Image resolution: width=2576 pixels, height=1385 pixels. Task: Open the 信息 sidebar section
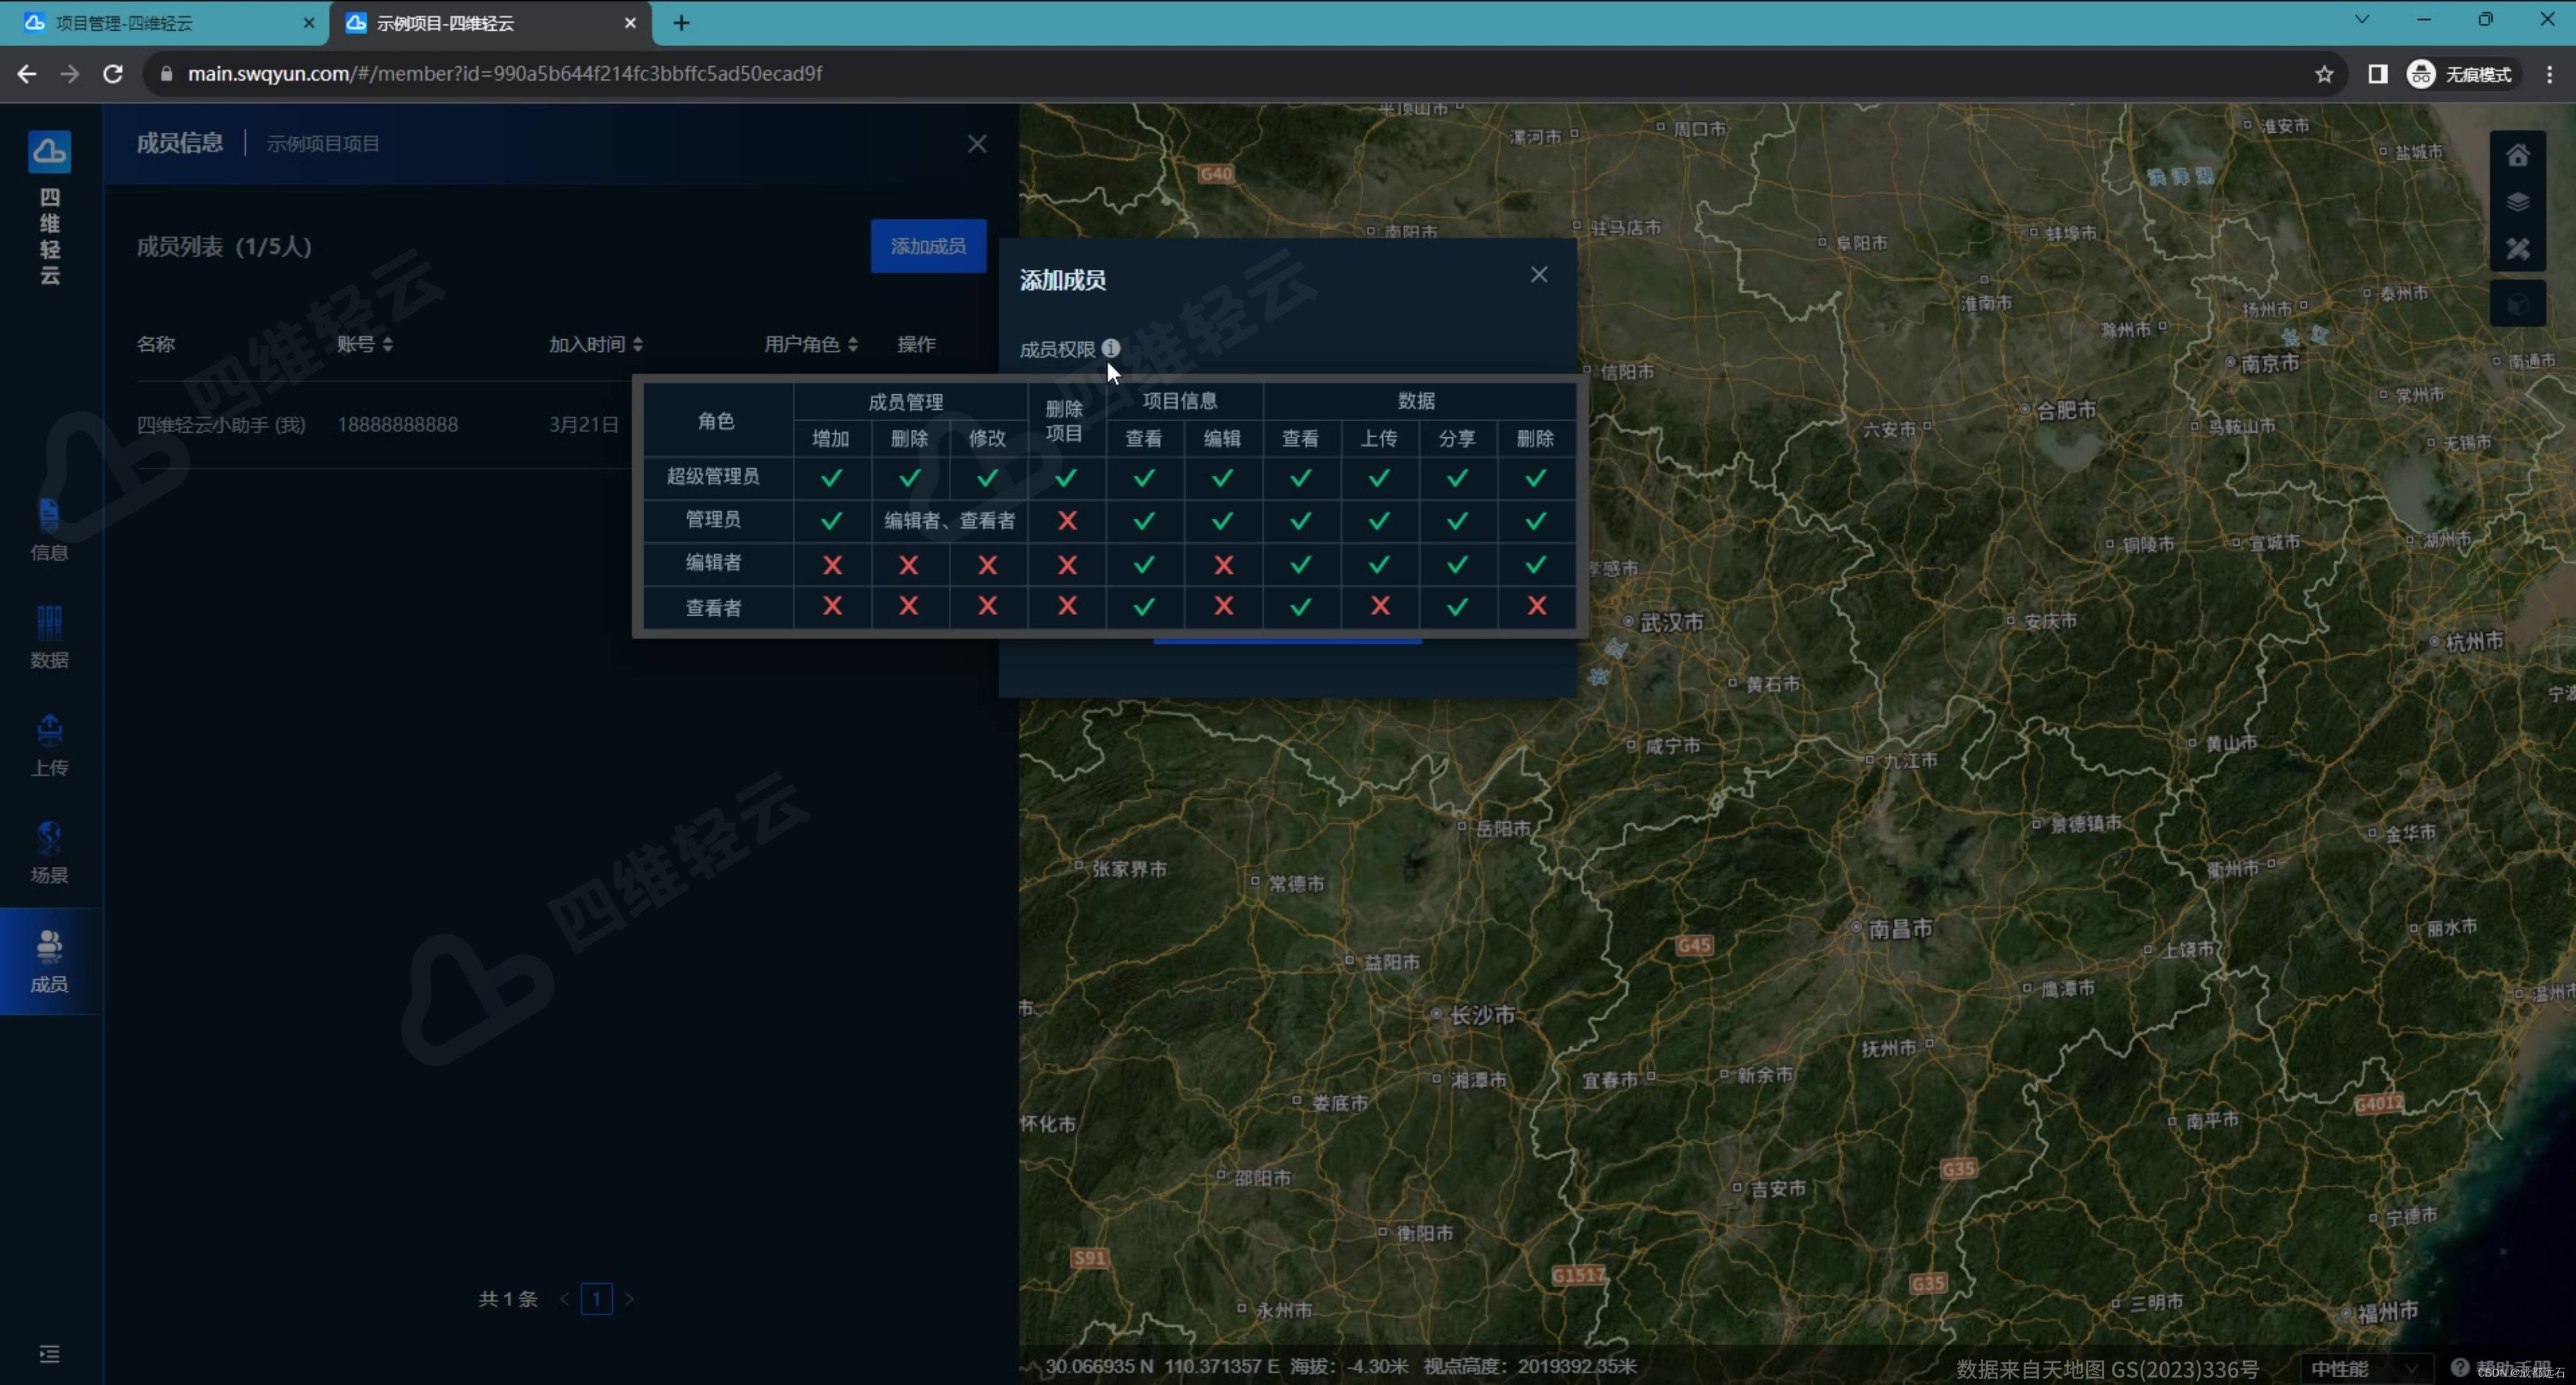(49, 530)
